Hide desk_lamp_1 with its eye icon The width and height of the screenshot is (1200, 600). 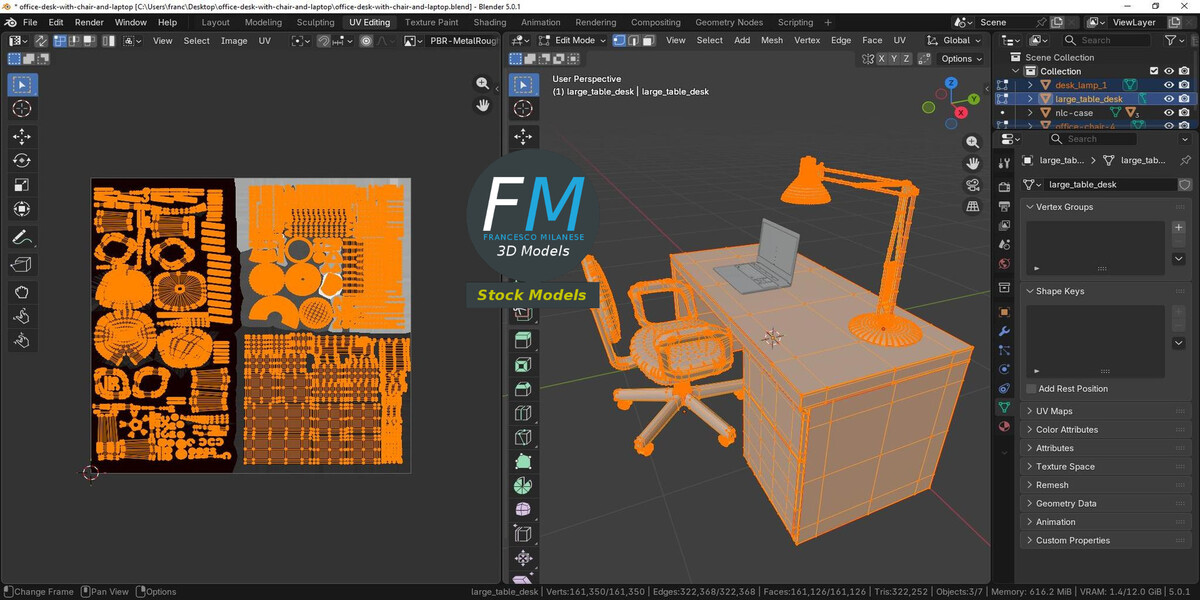pos(1168,85)
